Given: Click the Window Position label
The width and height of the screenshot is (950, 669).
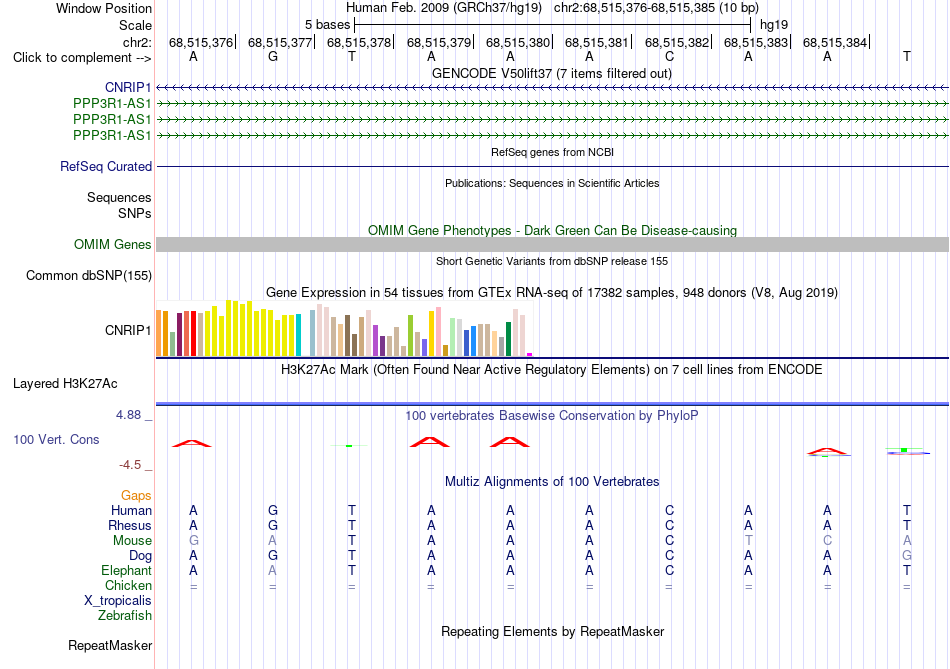Looking at the screenshot, I should (104, 8).
